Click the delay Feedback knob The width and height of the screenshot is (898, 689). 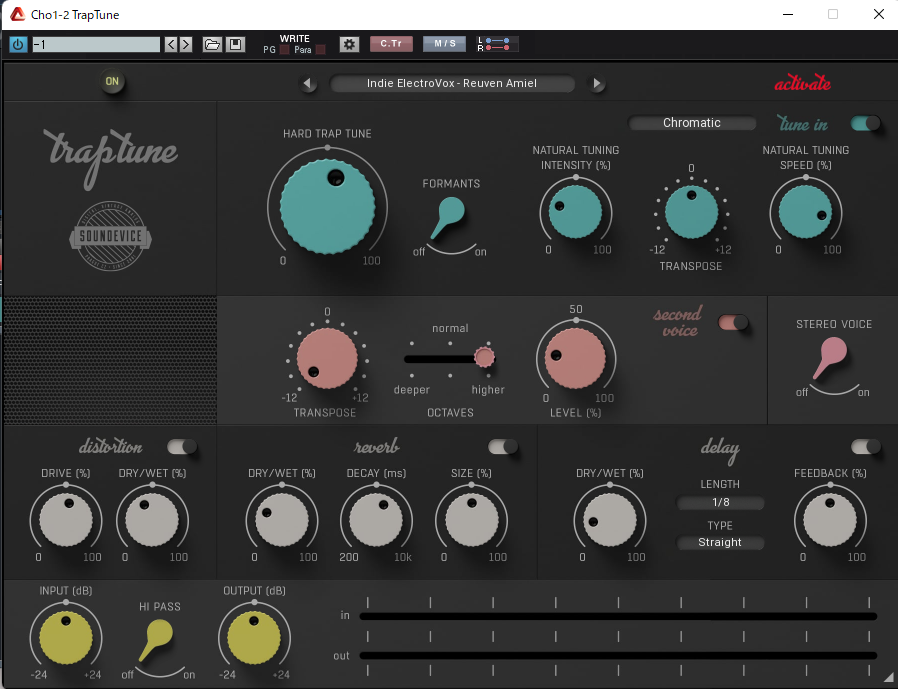click(x=830, y=520)
